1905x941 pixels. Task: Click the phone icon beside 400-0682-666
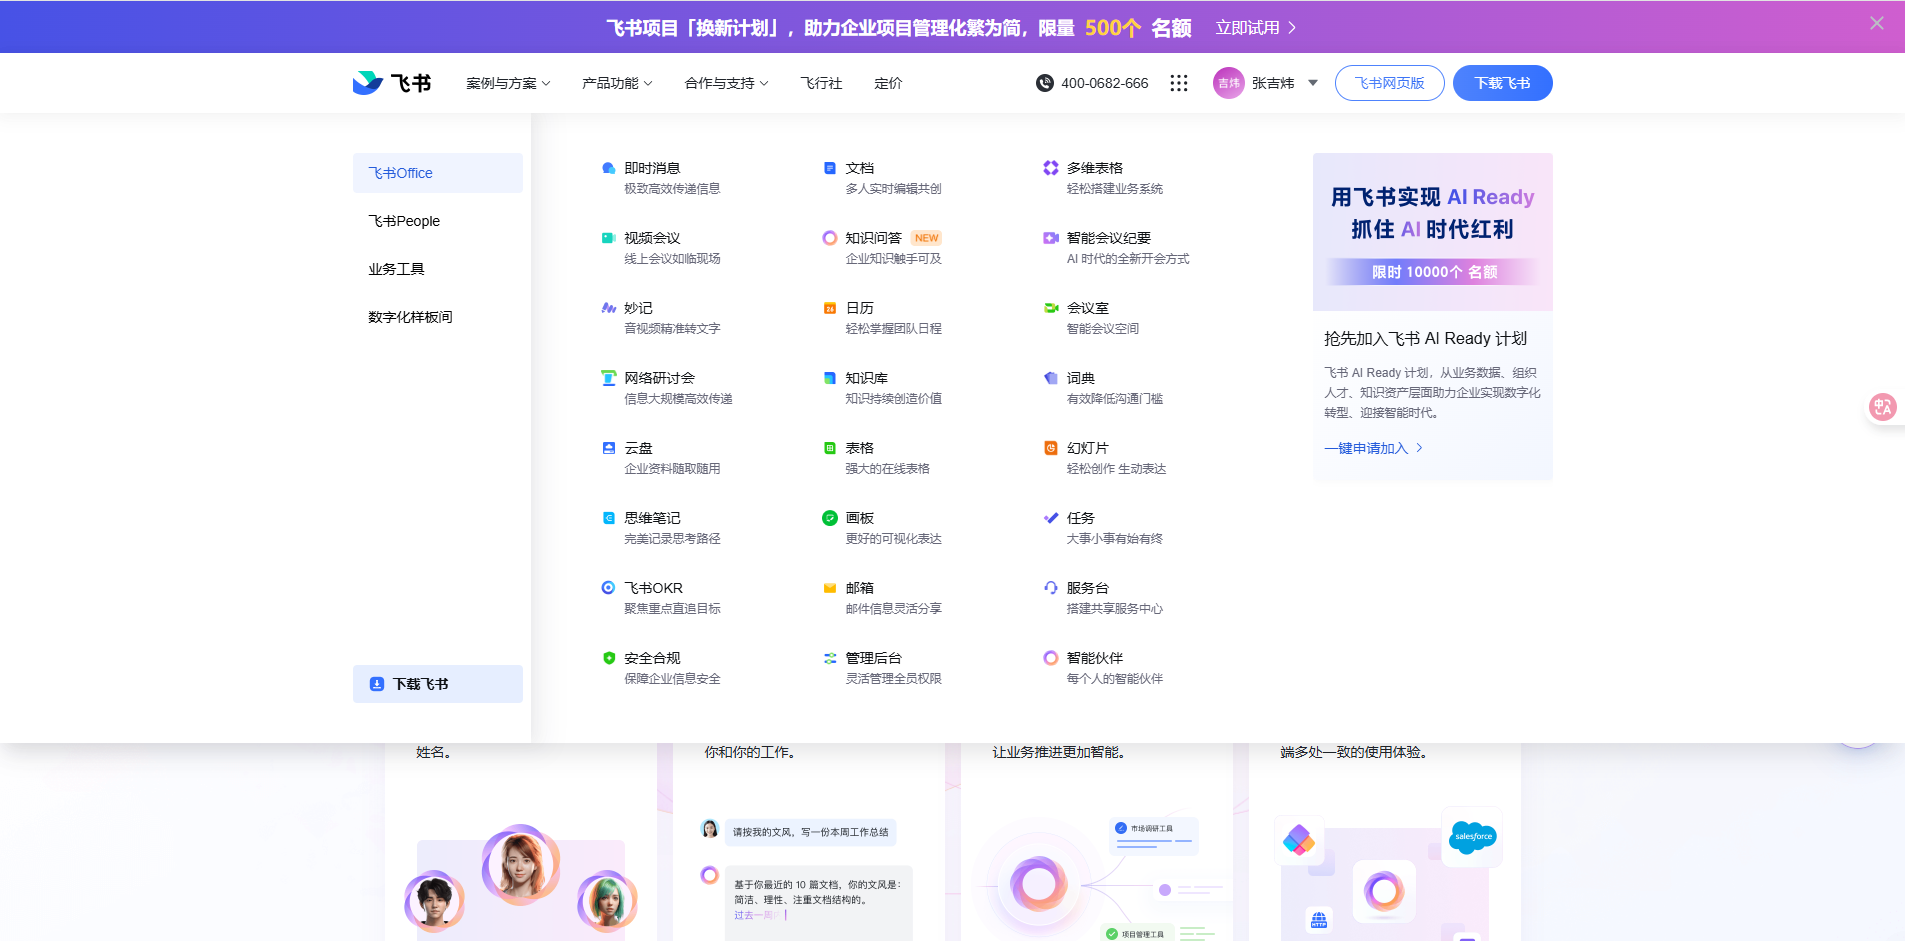tap(1045, 83)
